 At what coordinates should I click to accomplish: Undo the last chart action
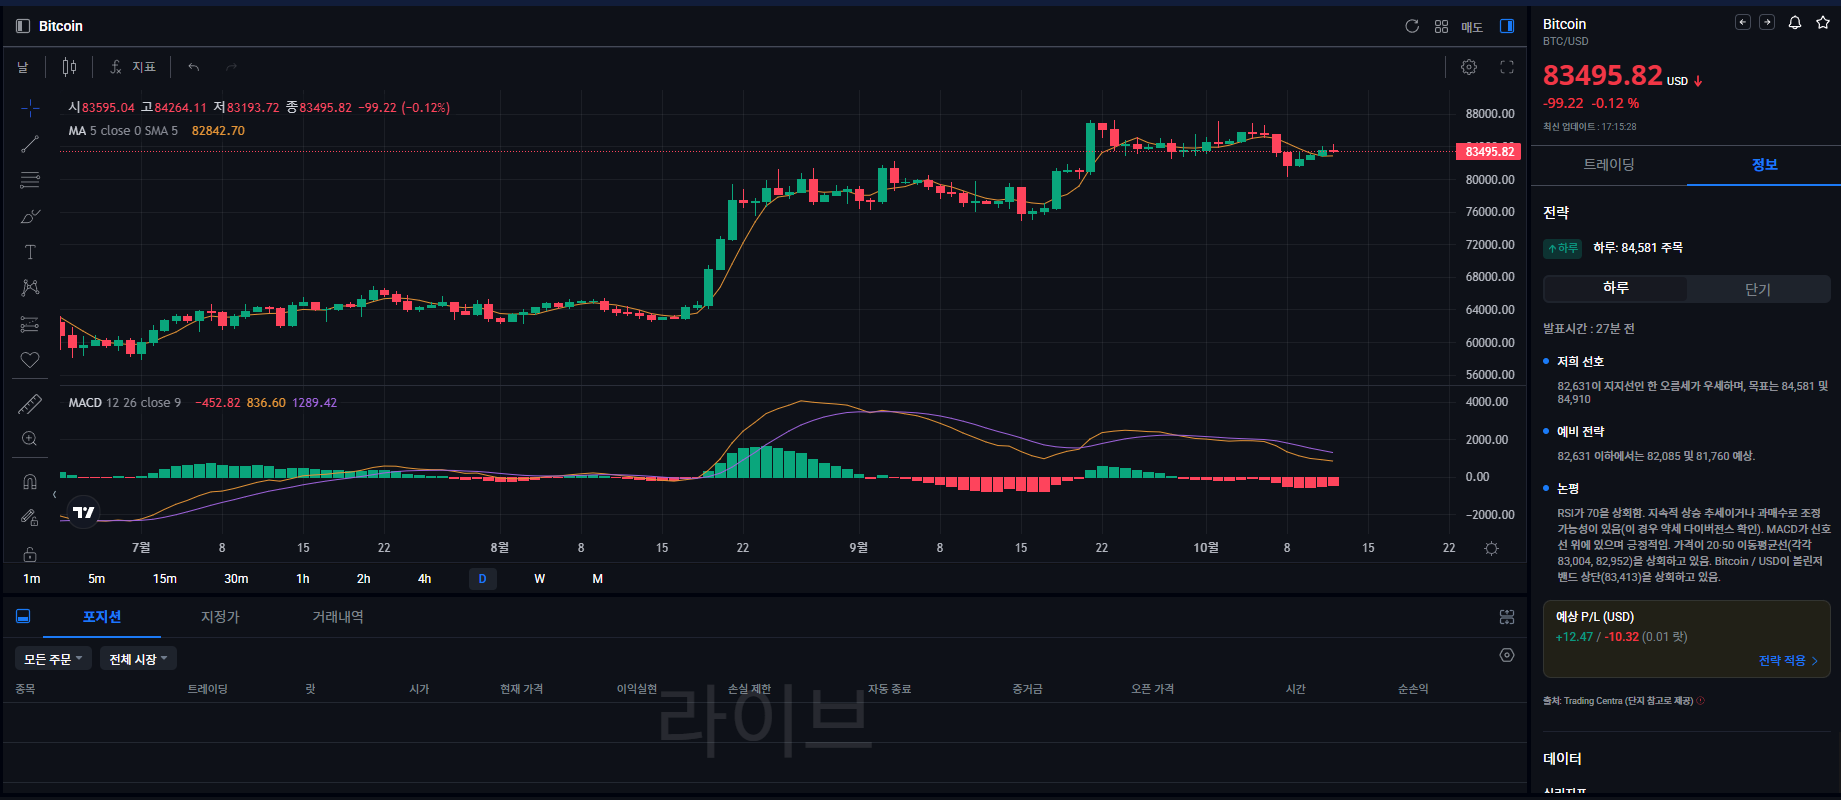tap(194, 67)
